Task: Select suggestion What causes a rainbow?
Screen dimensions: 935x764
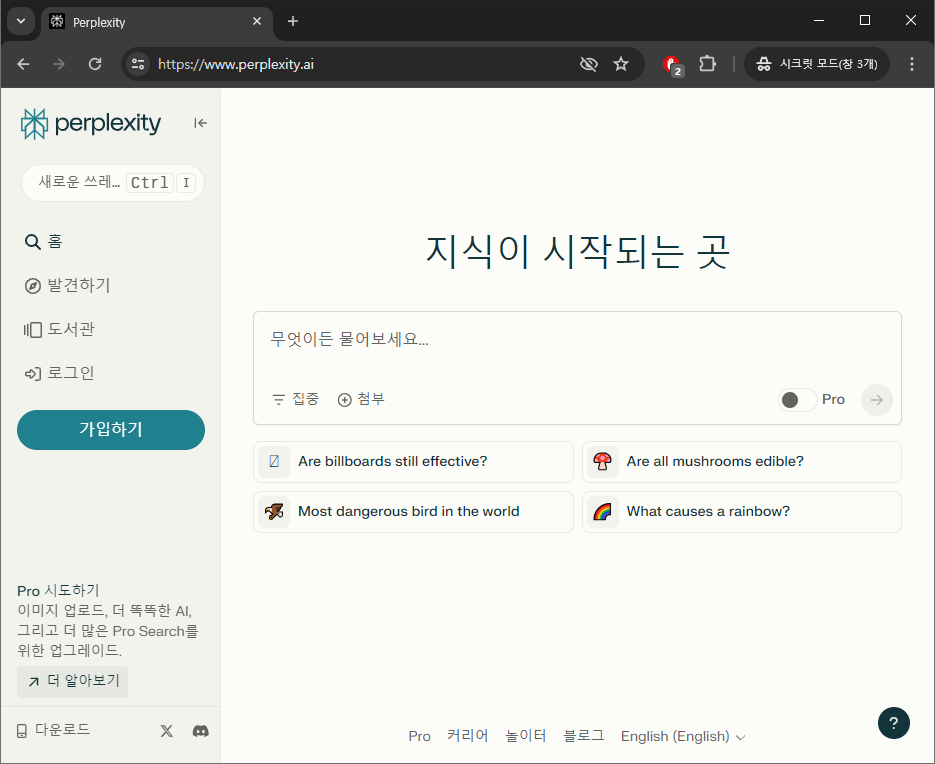Action: [x=742, y=512]
